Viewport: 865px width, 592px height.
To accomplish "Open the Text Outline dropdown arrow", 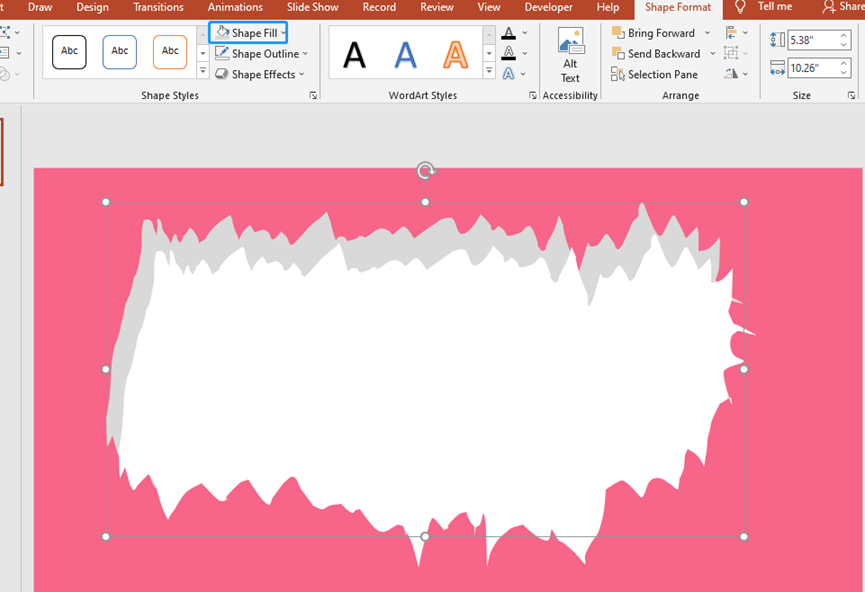I will (525, 54).
